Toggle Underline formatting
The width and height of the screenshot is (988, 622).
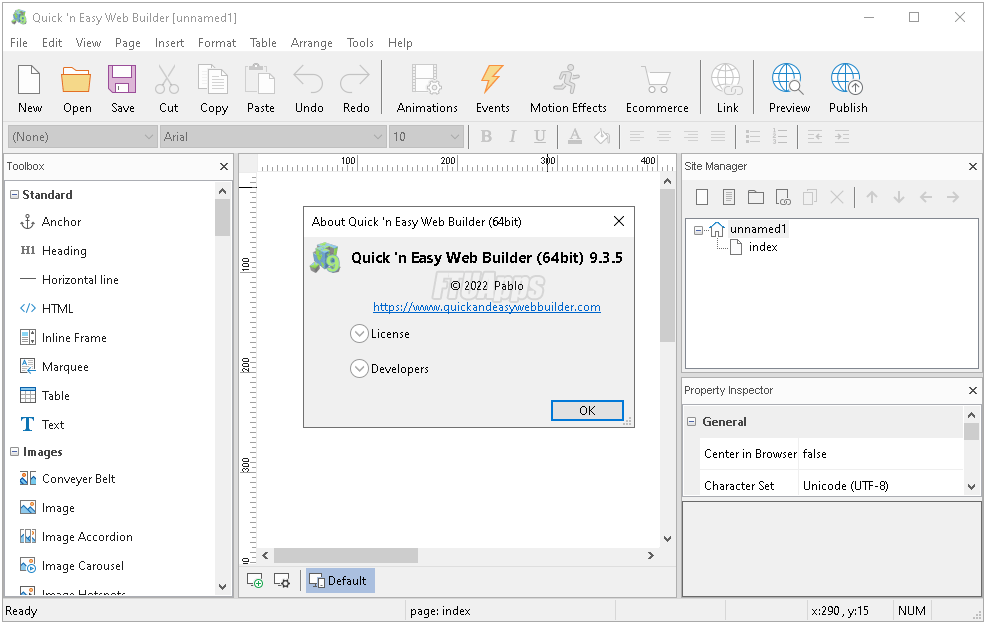click(x=539, y=136)
